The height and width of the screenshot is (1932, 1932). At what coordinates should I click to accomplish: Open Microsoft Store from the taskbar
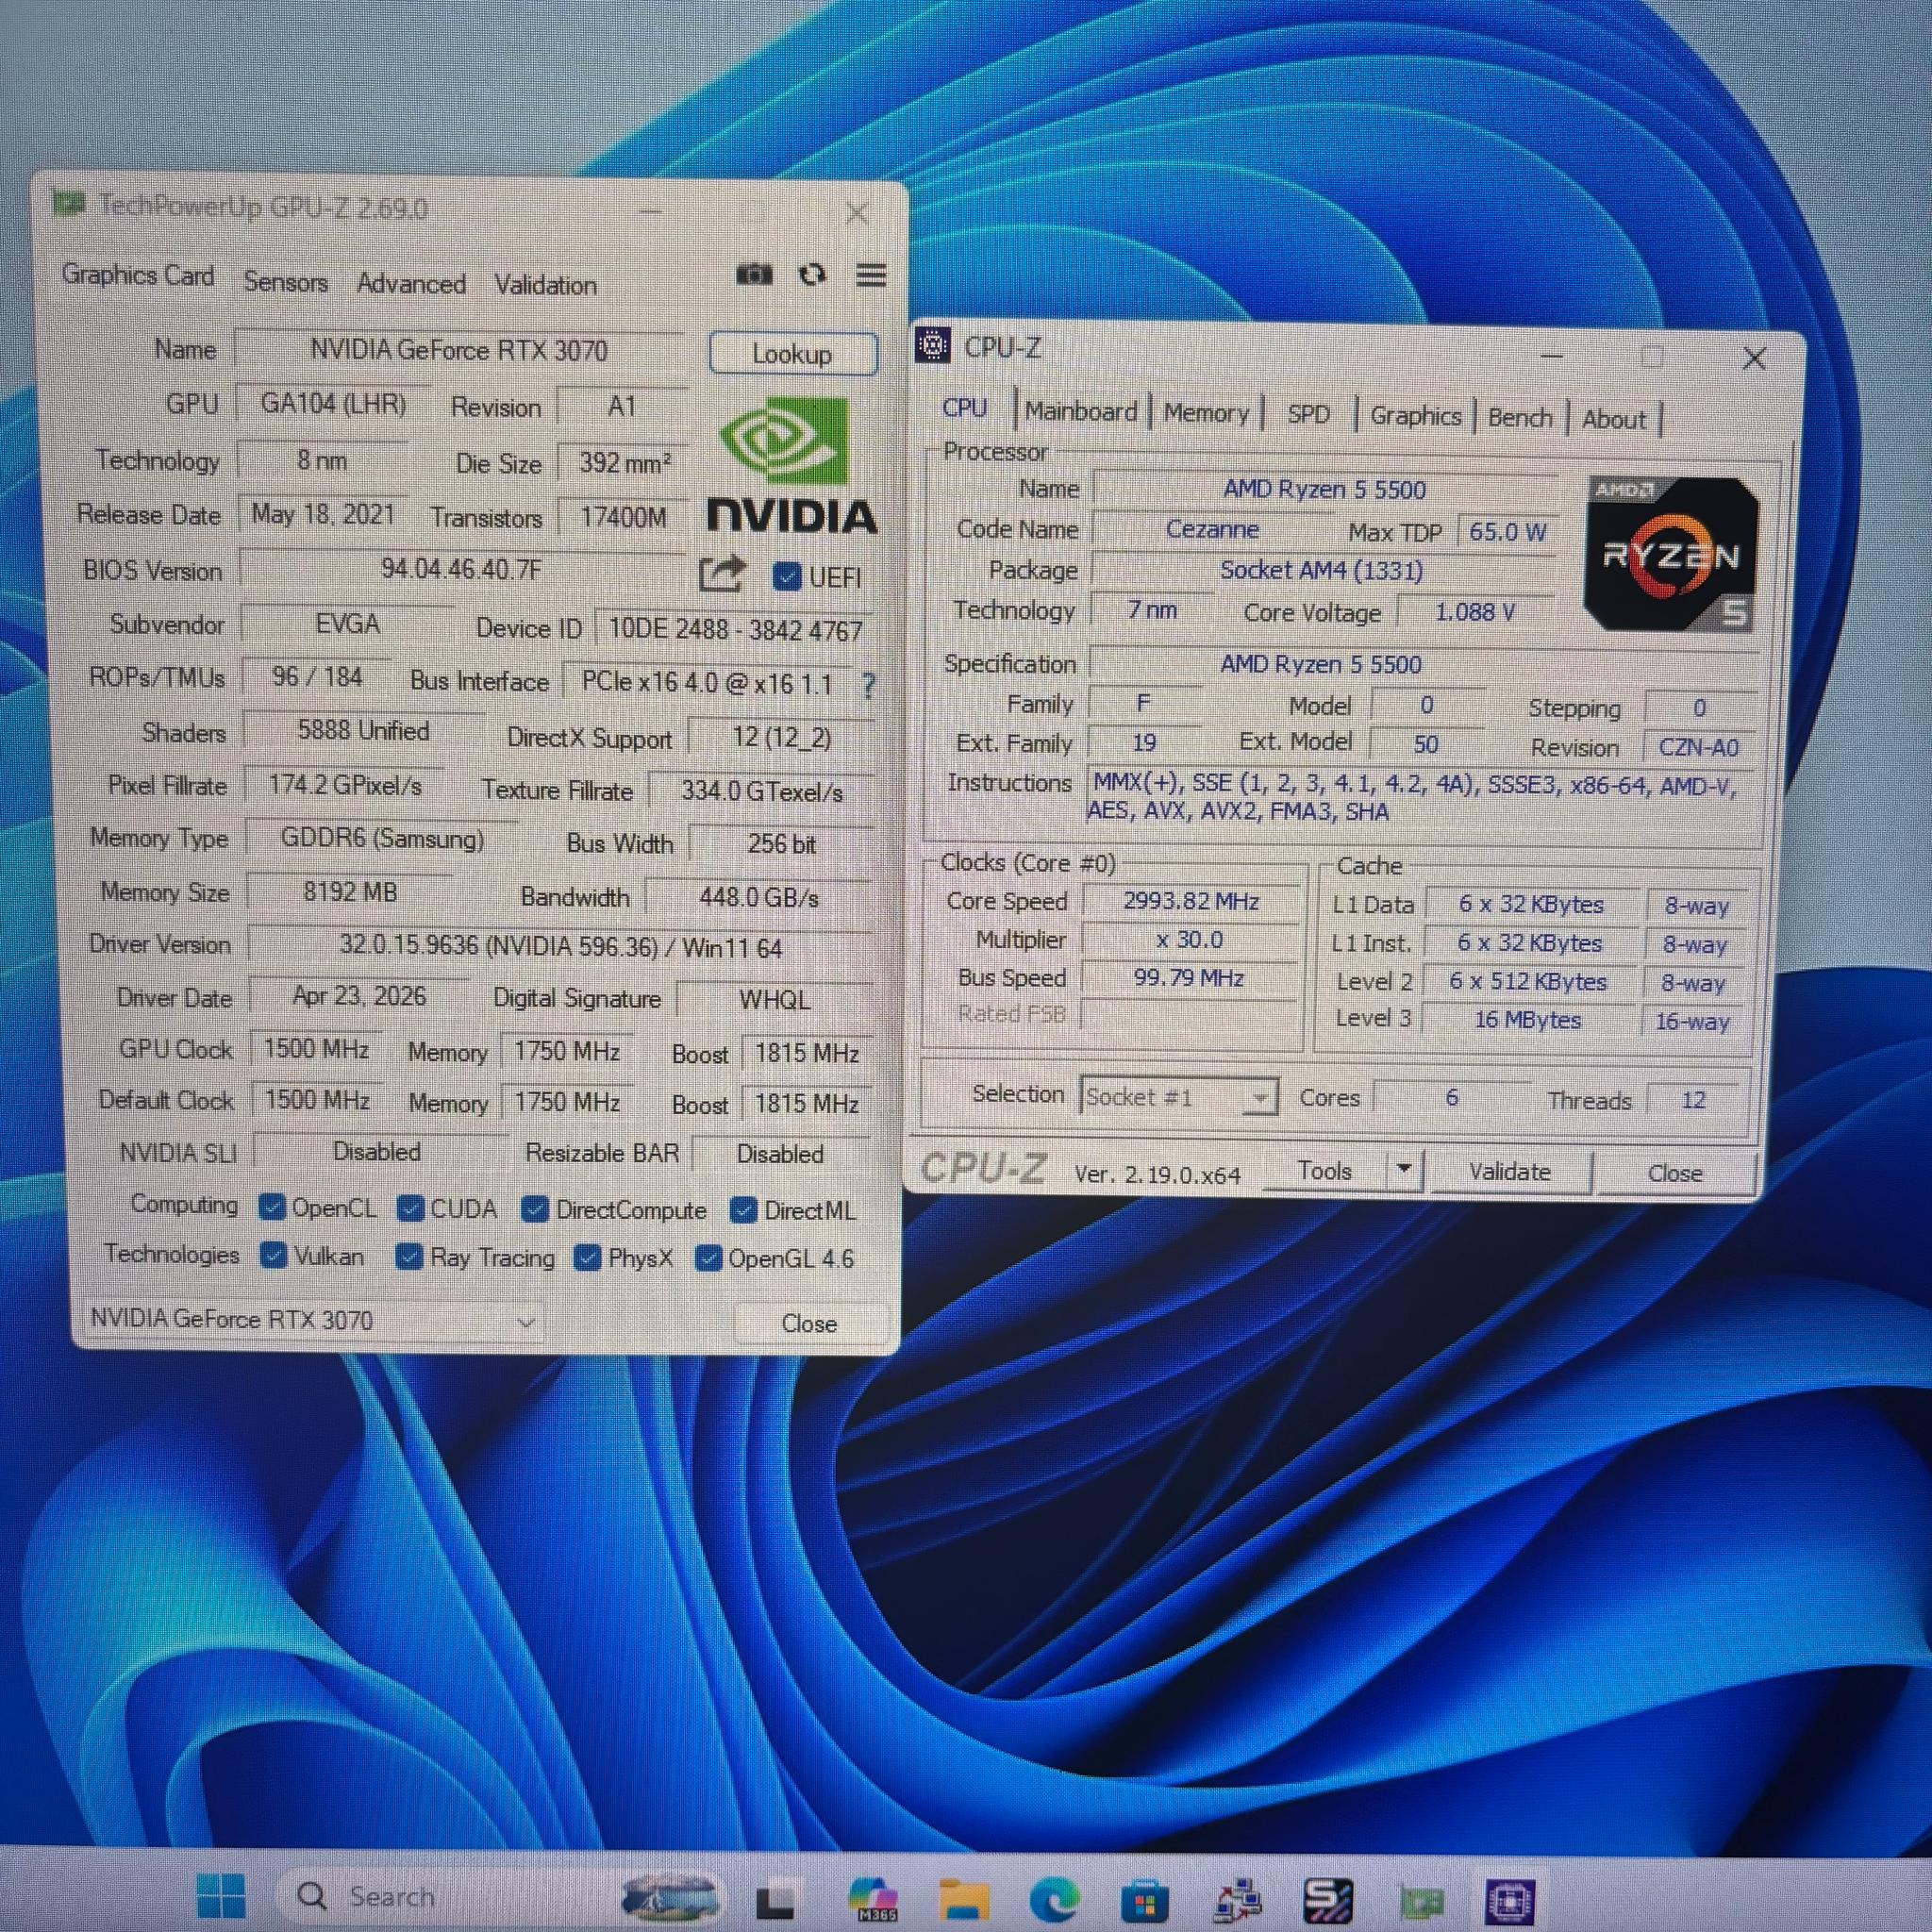point(1145,1900)
